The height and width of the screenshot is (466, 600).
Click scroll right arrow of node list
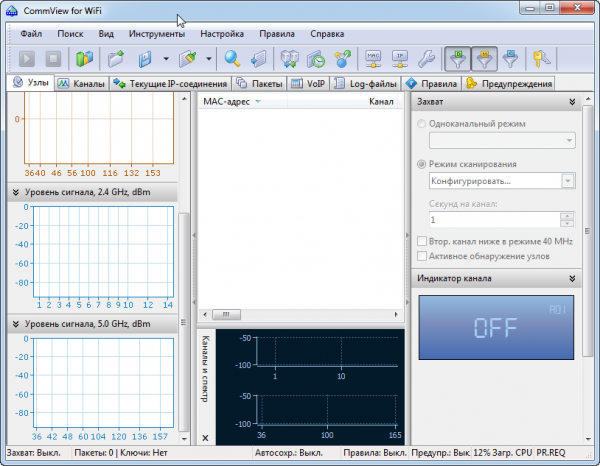coord(396,314)
